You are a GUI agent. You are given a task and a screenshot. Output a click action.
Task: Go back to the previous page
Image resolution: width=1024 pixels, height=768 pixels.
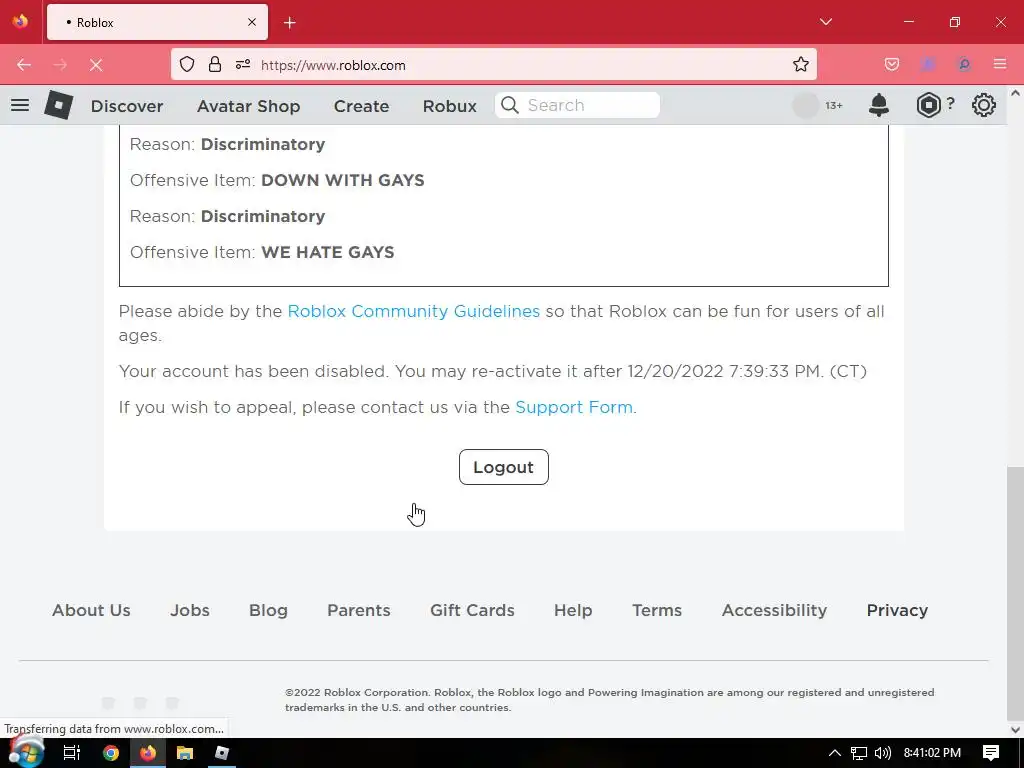(x=24, y=65)
